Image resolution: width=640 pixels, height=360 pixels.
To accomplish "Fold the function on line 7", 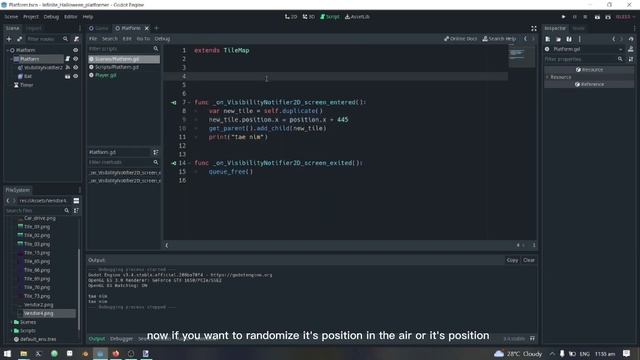I will point(189,102).
